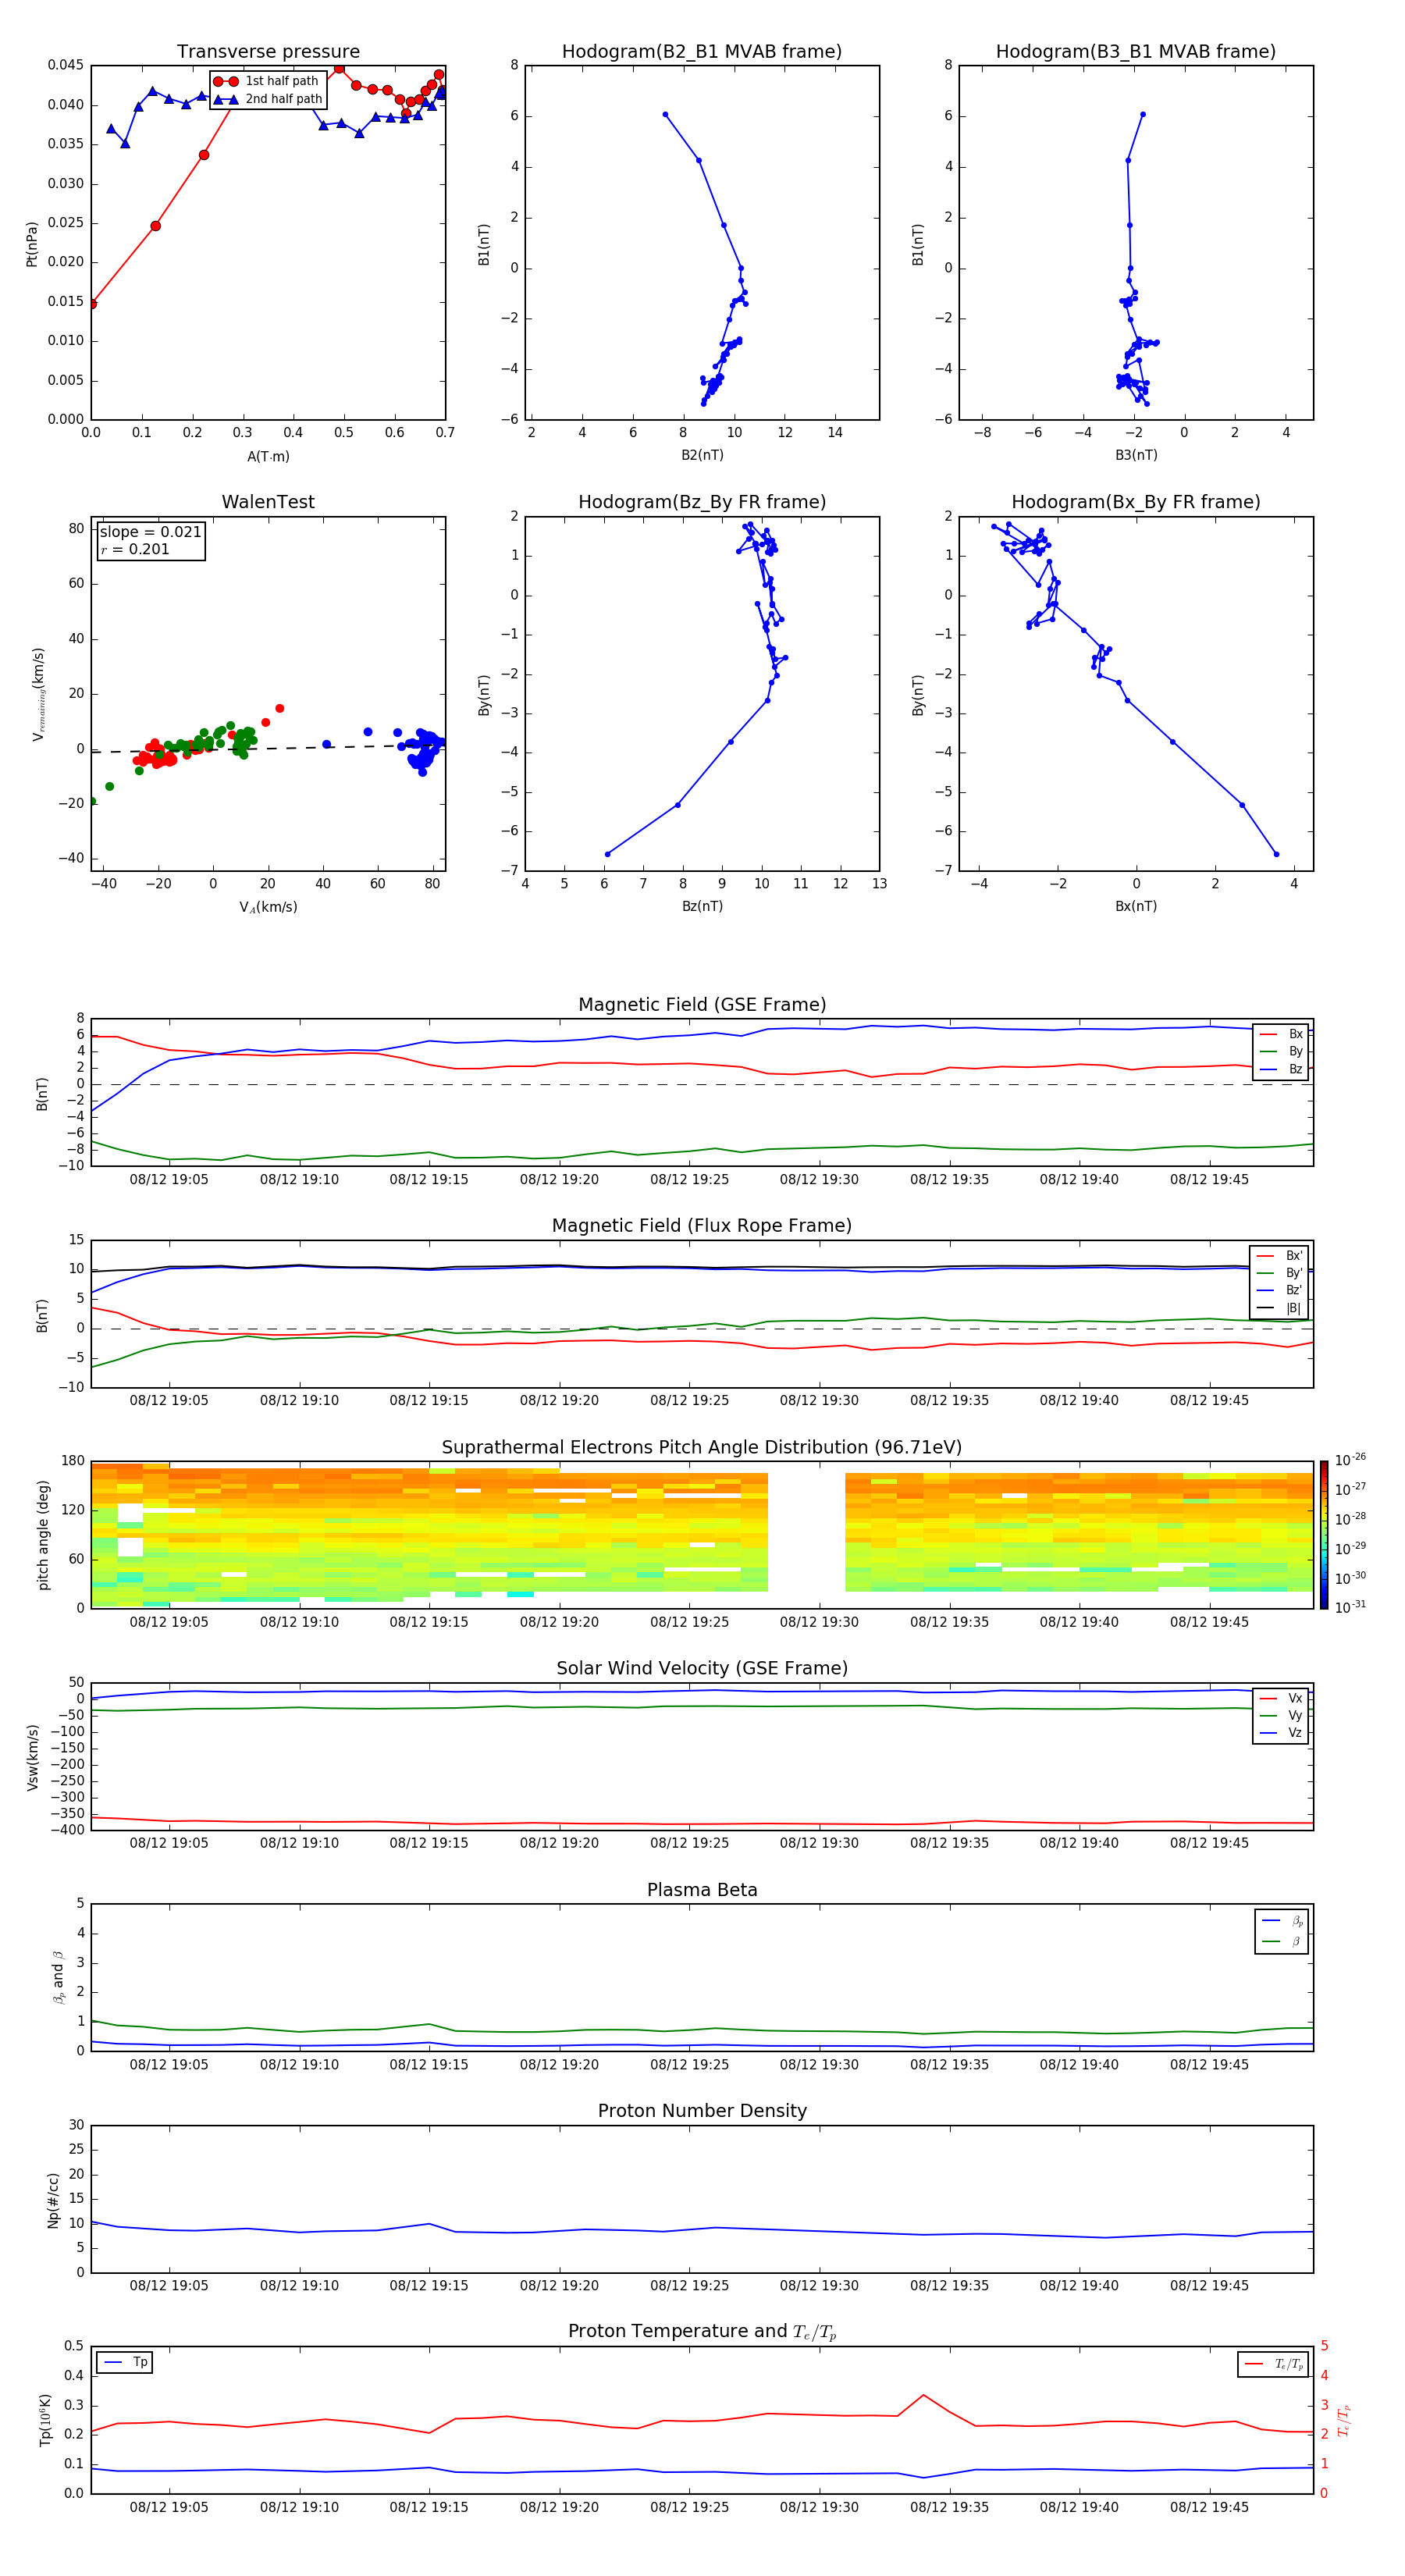Click the "Hodogram(Bx_By FR frame)" title
Screen dimensions: 1405x2576
[1136, 502]
